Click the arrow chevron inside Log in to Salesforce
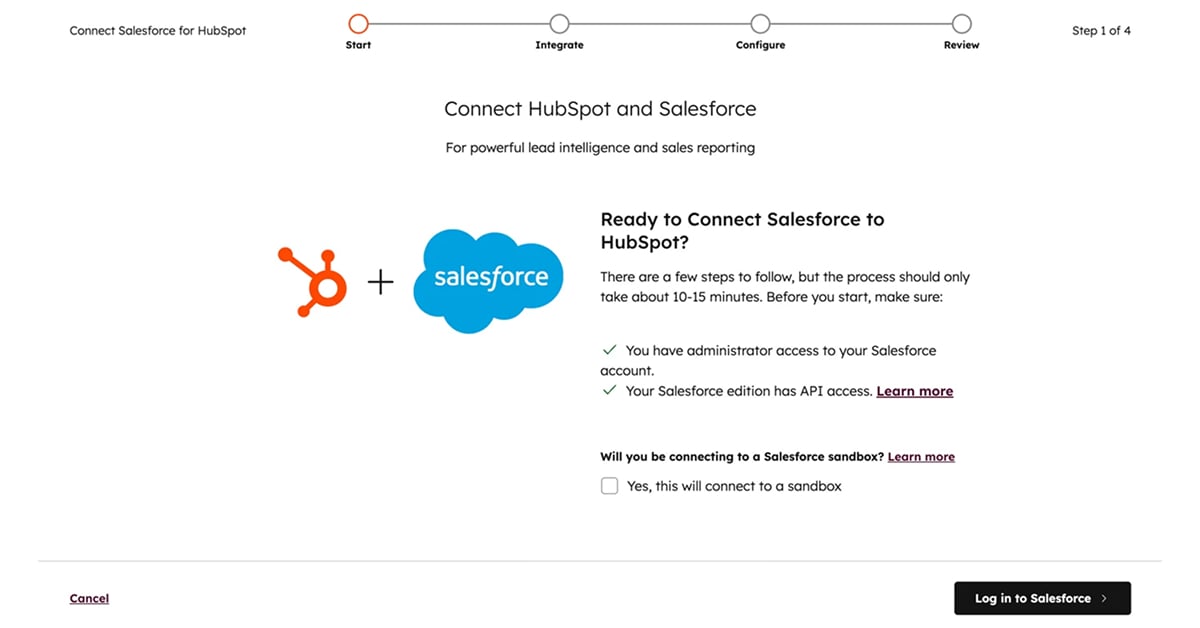The image size is (1200, 628). [1104, 598]
